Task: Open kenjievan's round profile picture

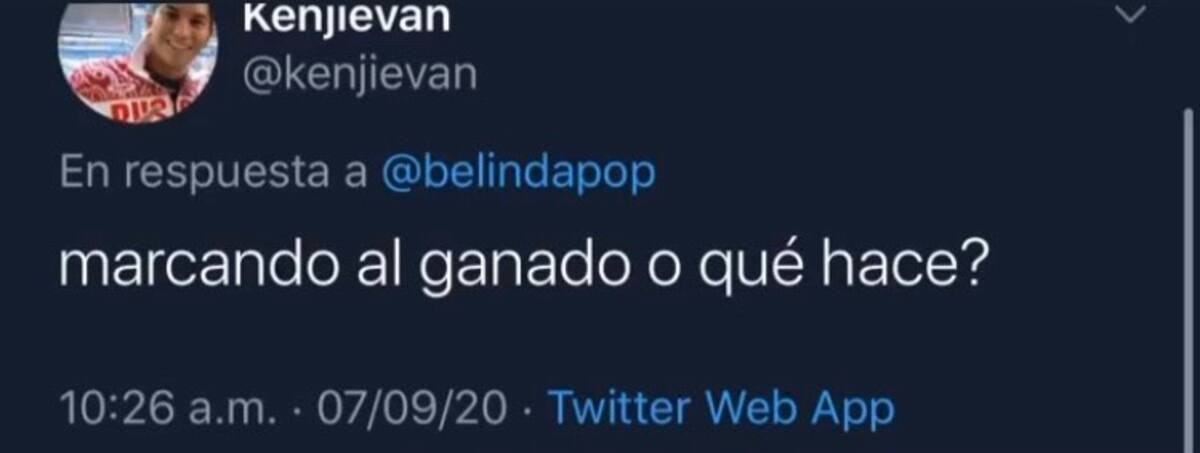Action: [137, 60]
